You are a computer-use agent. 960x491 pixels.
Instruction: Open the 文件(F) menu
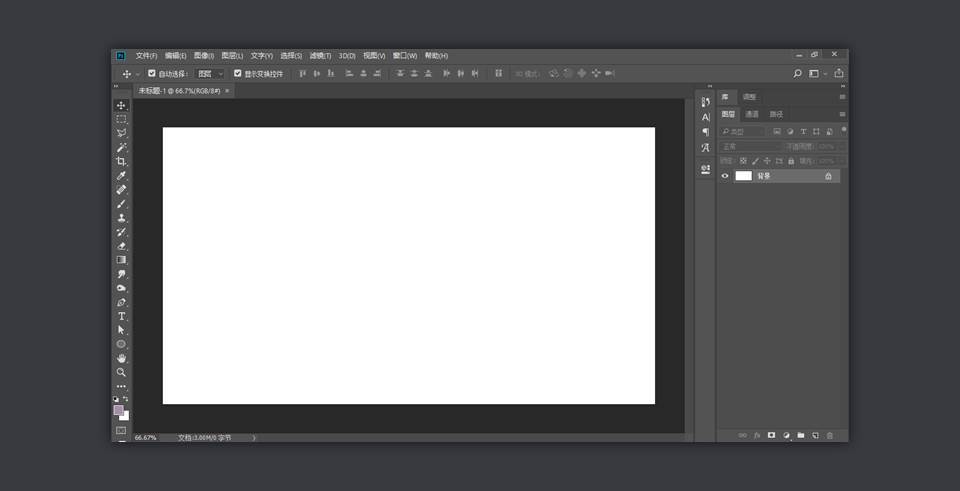tap(146, 56)
